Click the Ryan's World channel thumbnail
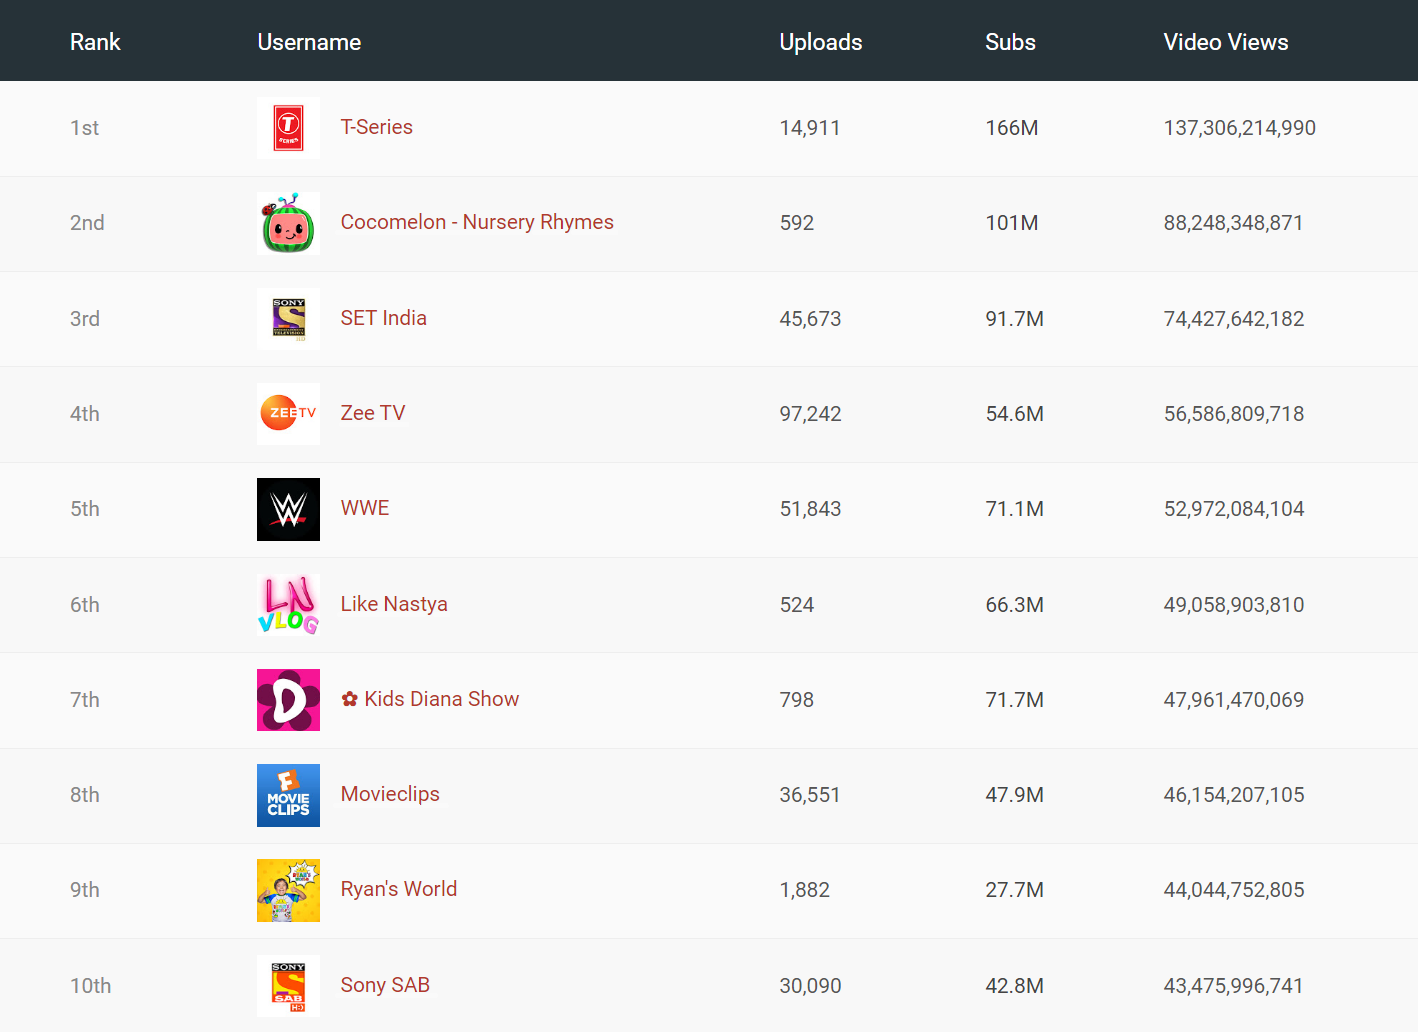Image resolution: width=1418 pixels, height=1032 pixels. coord(288,890)
